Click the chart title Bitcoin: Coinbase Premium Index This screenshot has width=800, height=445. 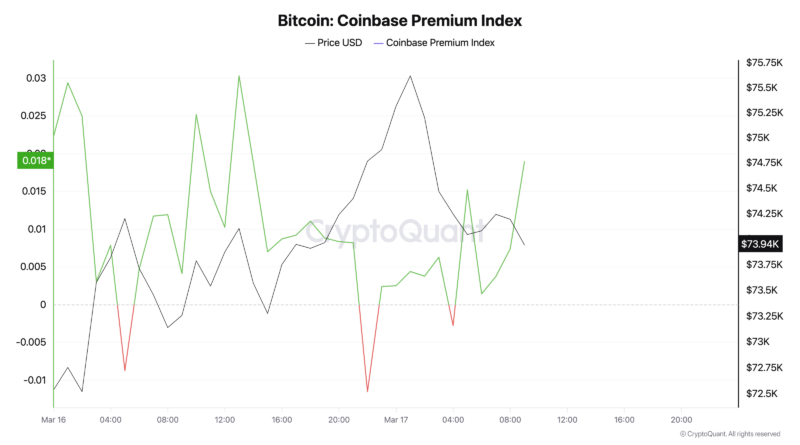[x=399, y=20]
